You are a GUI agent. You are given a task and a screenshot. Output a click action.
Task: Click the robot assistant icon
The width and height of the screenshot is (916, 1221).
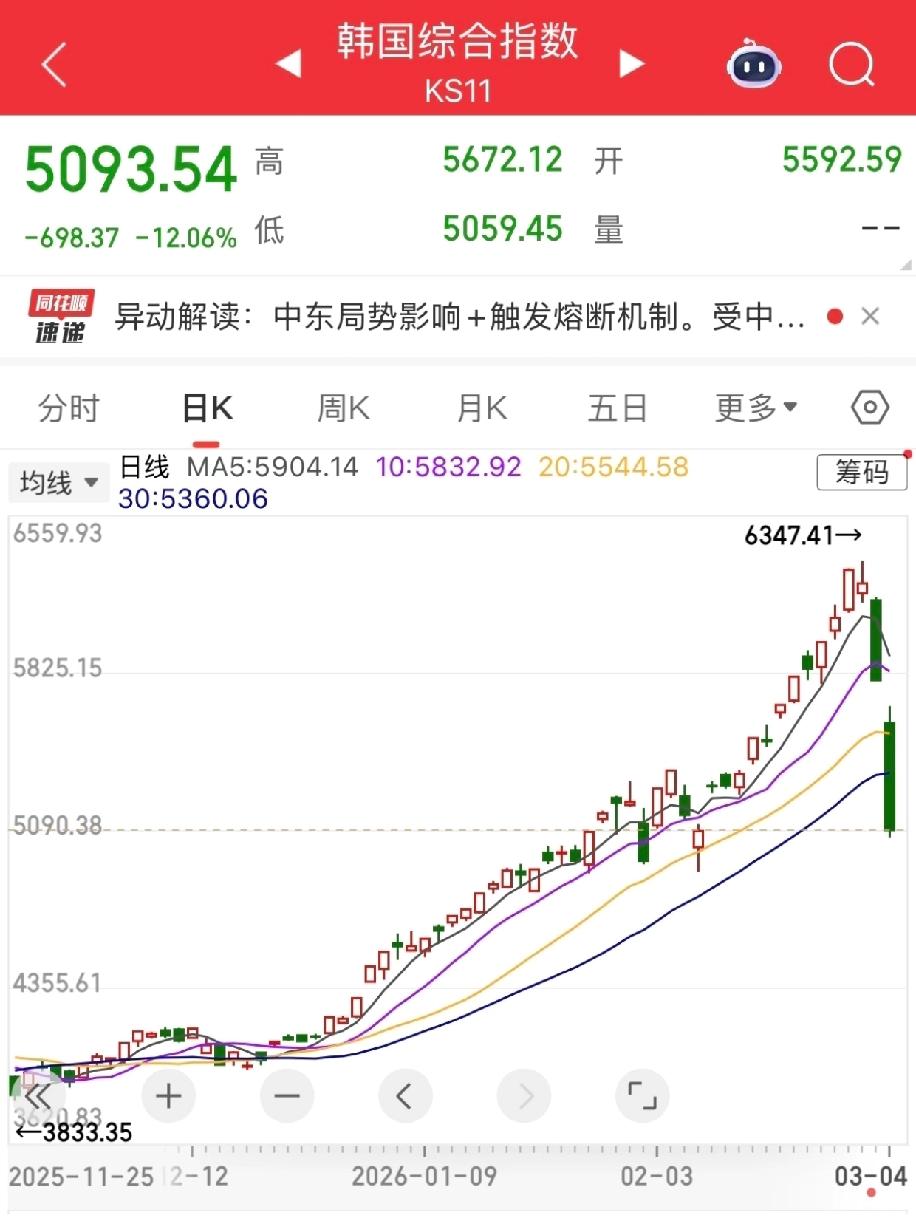click(x=753, y=66)
